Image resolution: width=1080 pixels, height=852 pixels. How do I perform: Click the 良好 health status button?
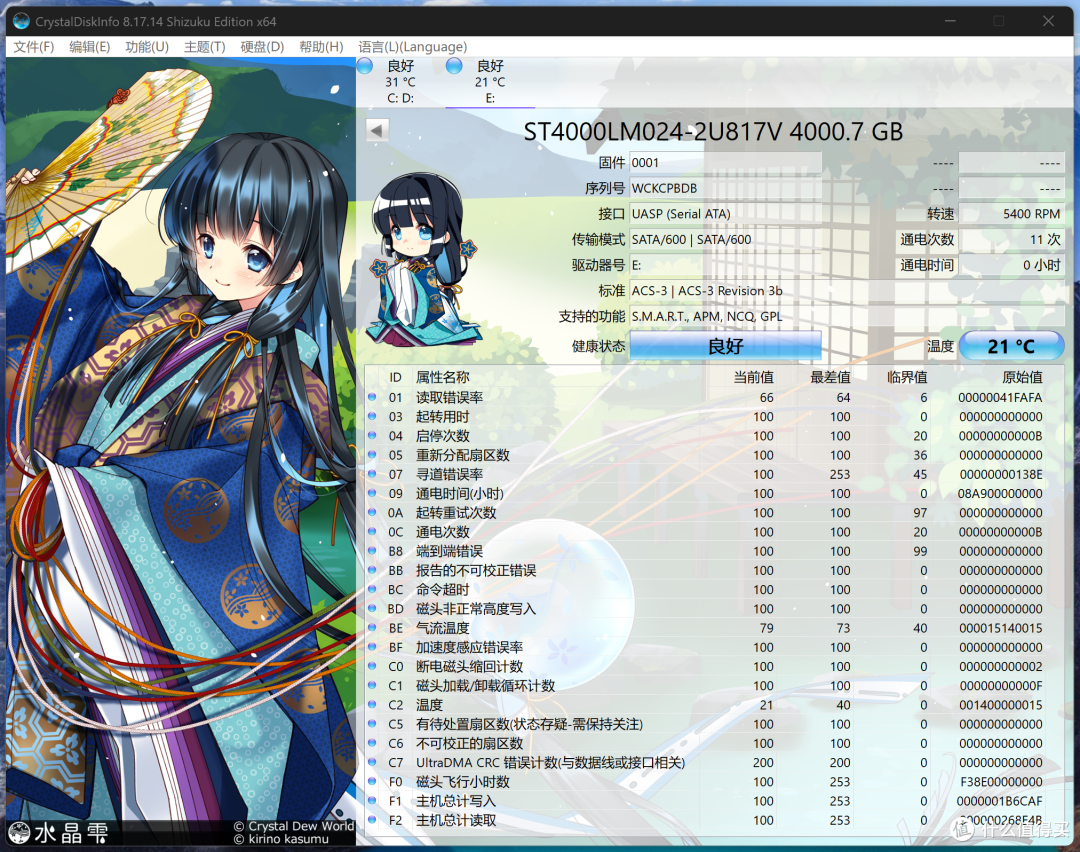(x=725, y=346)
